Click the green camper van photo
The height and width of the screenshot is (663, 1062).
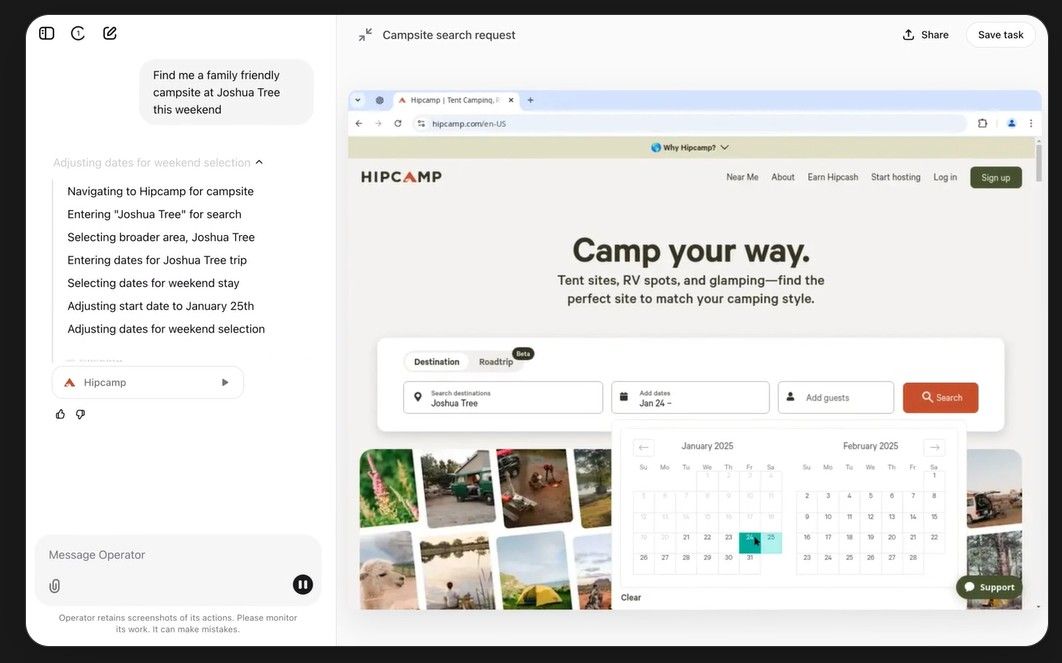459,488
